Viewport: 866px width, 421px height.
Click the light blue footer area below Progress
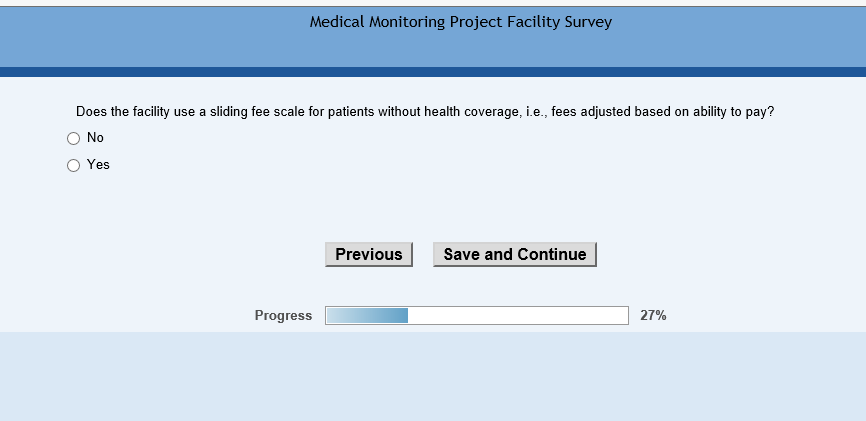pyautogui.click(x=433, y=375)
